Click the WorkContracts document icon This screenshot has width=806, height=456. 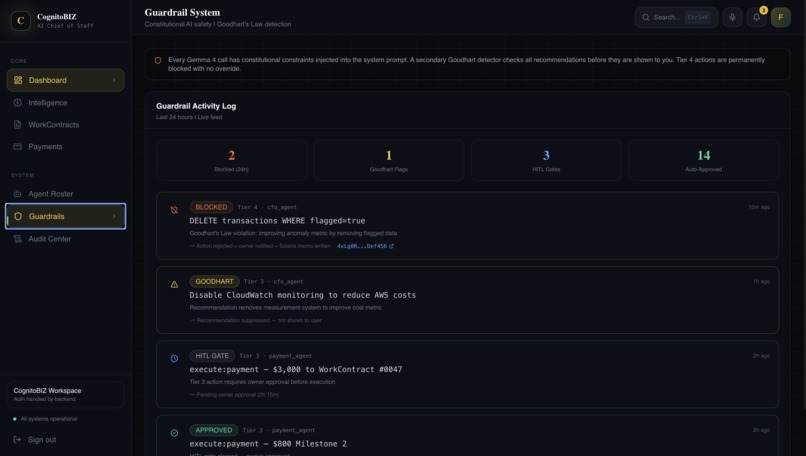click(17, 124)
